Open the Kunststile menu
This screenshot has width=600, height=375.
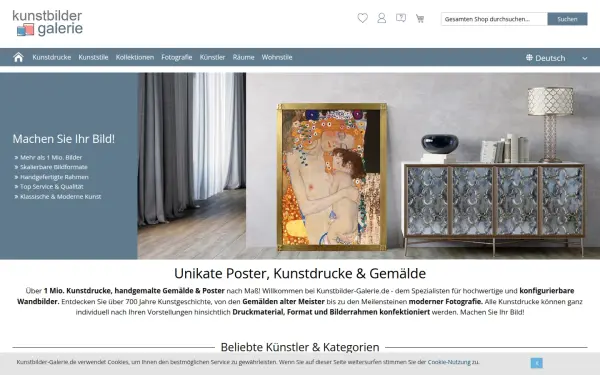[93, 57]
